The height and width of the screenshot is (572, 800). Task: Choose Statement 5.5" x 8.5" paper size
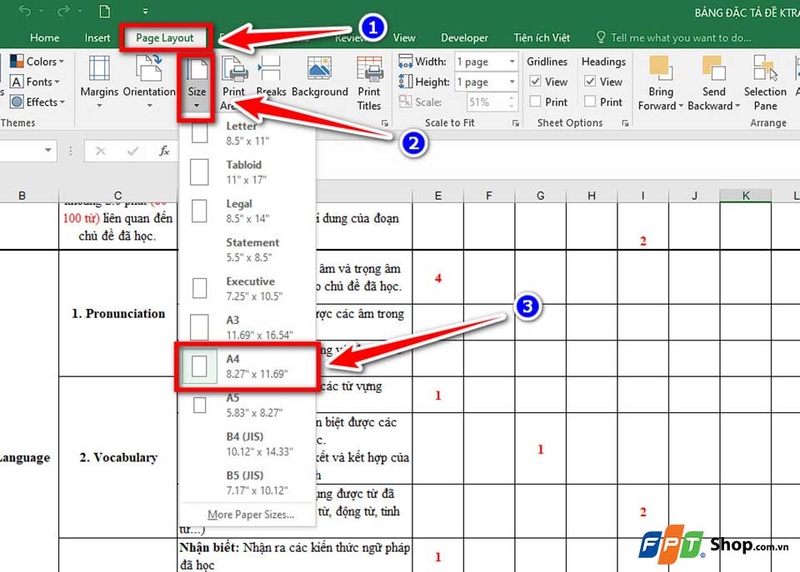pos(247,250)
